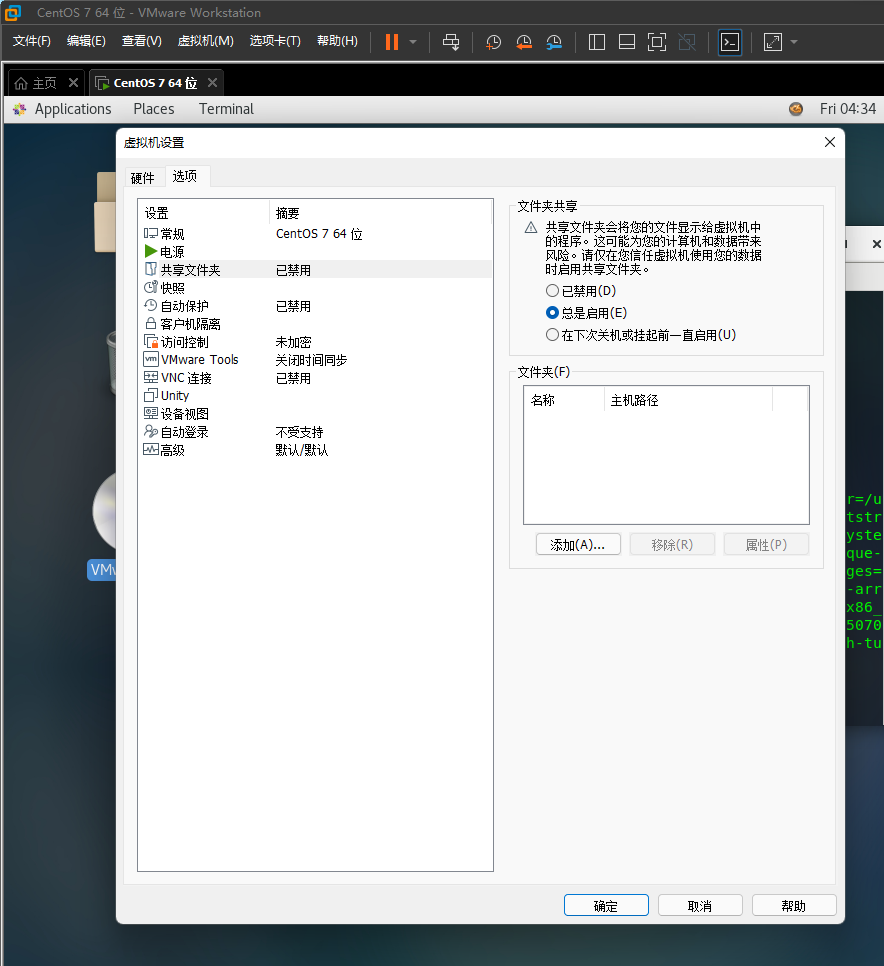Close the CentOS 7 64 位 tab

213,83
